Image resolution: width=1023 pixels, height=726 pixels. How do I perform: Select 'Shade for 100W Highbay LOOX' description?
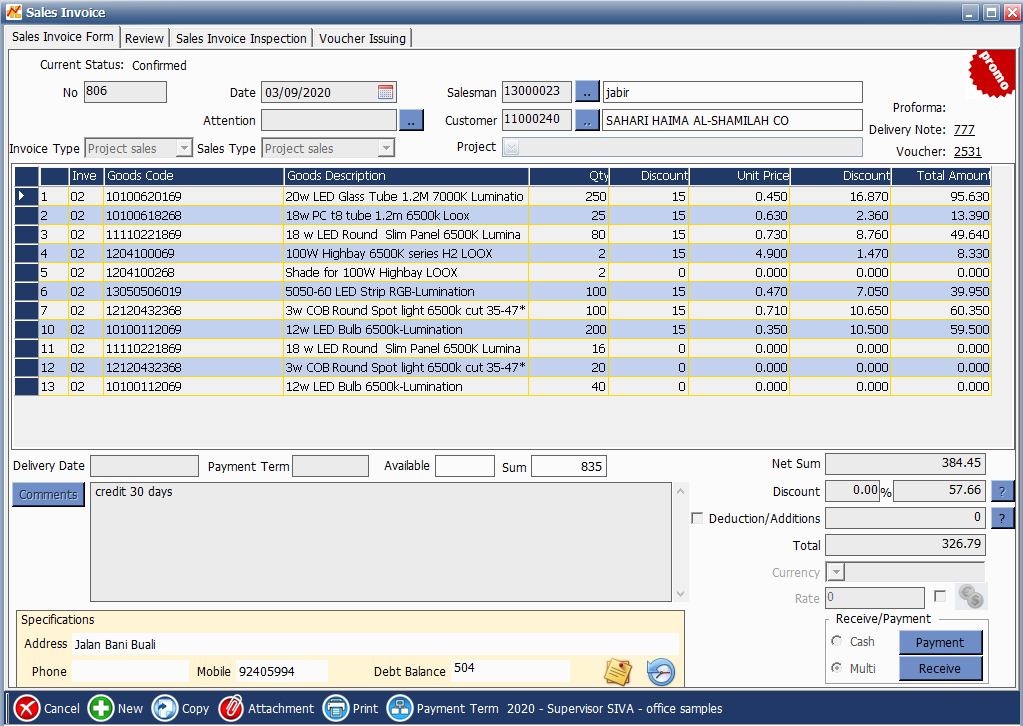click(406, 272)
